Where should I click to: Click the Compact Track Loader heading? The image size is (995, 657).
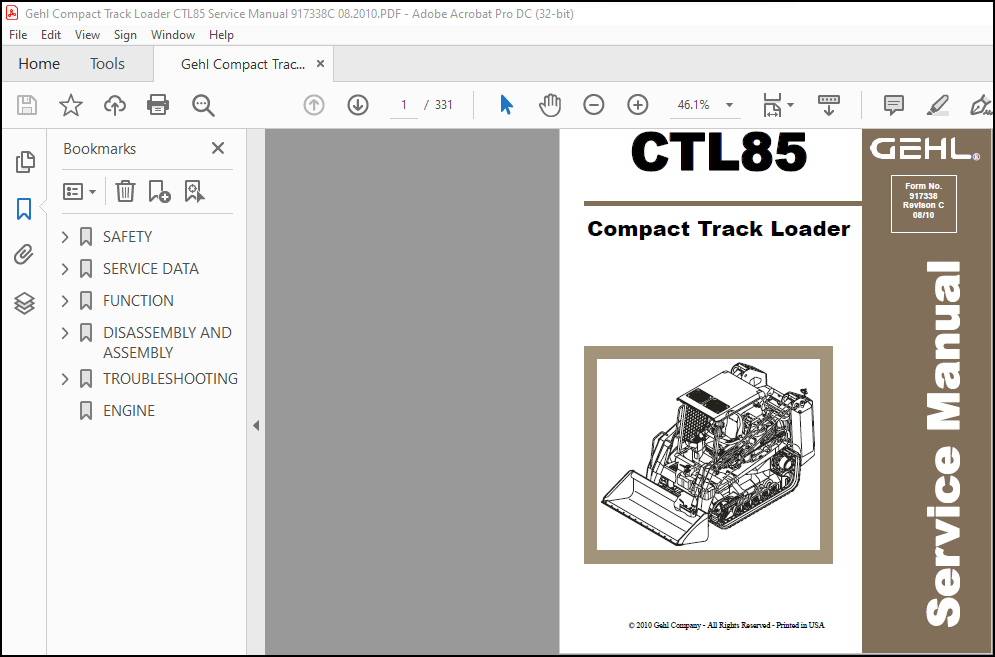tap(718, 229)
